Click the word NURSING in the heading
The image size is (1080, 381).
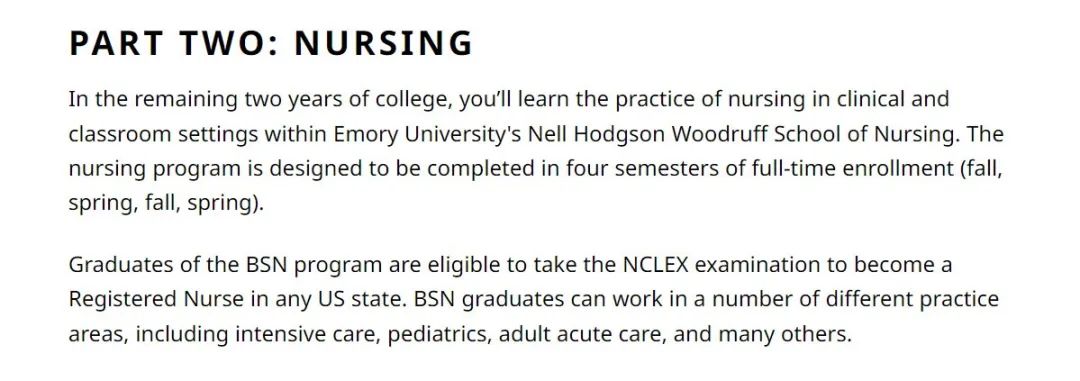(x=384, y=43)
